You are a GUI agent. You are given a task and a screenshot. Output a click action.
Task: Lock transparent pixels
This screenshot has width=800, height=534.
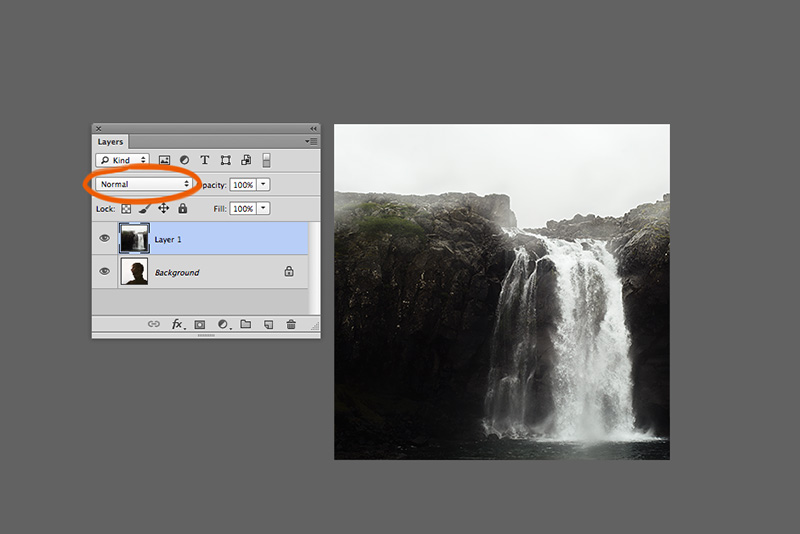pyautogui.click(x=126, y=209)
